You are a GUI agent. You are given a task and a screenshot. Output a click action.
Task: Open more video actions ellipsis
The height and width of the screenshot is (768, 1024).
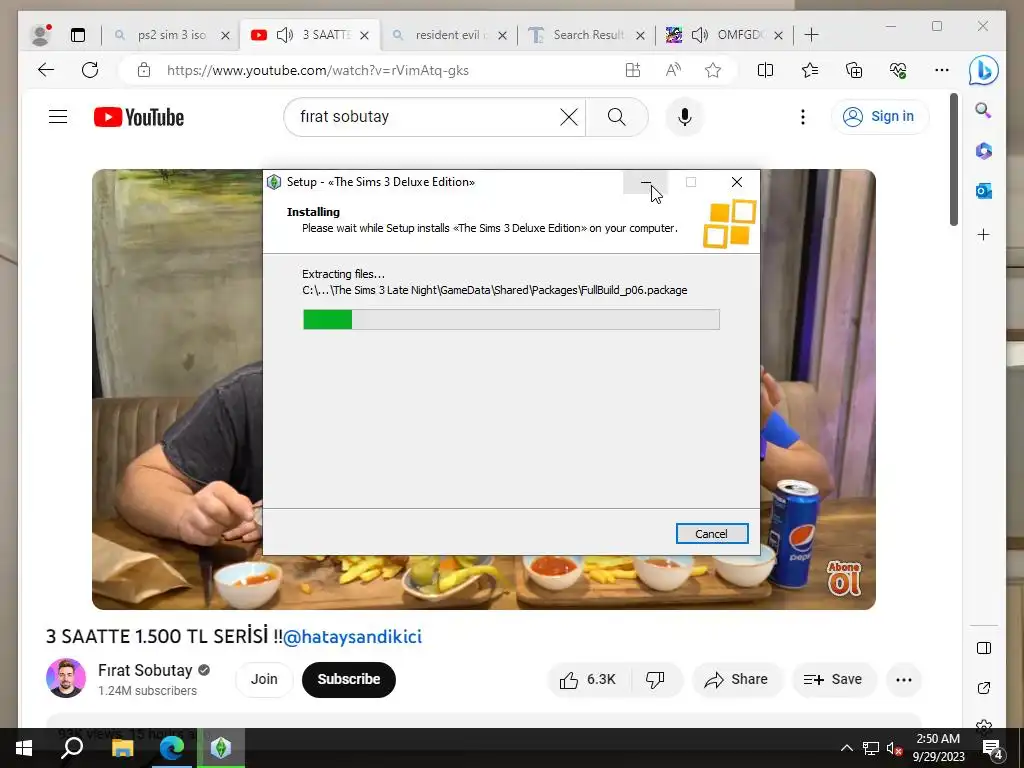click(904, 680)
